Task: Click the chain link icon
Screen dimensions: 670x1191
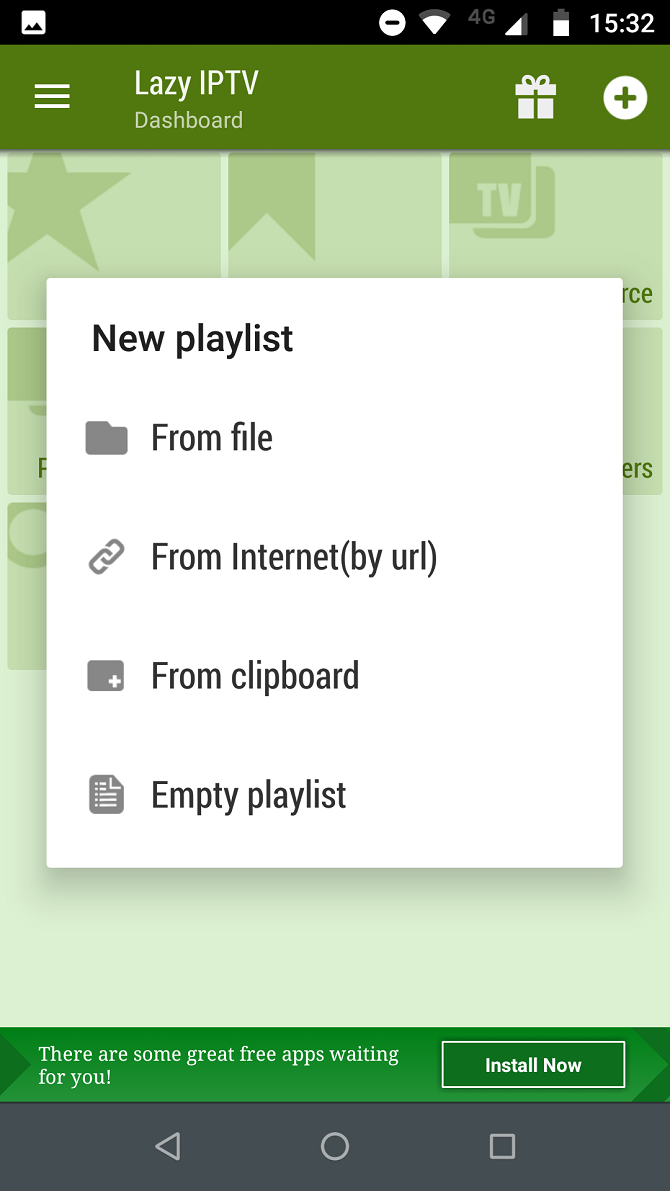Action: (x=106, y=557)
